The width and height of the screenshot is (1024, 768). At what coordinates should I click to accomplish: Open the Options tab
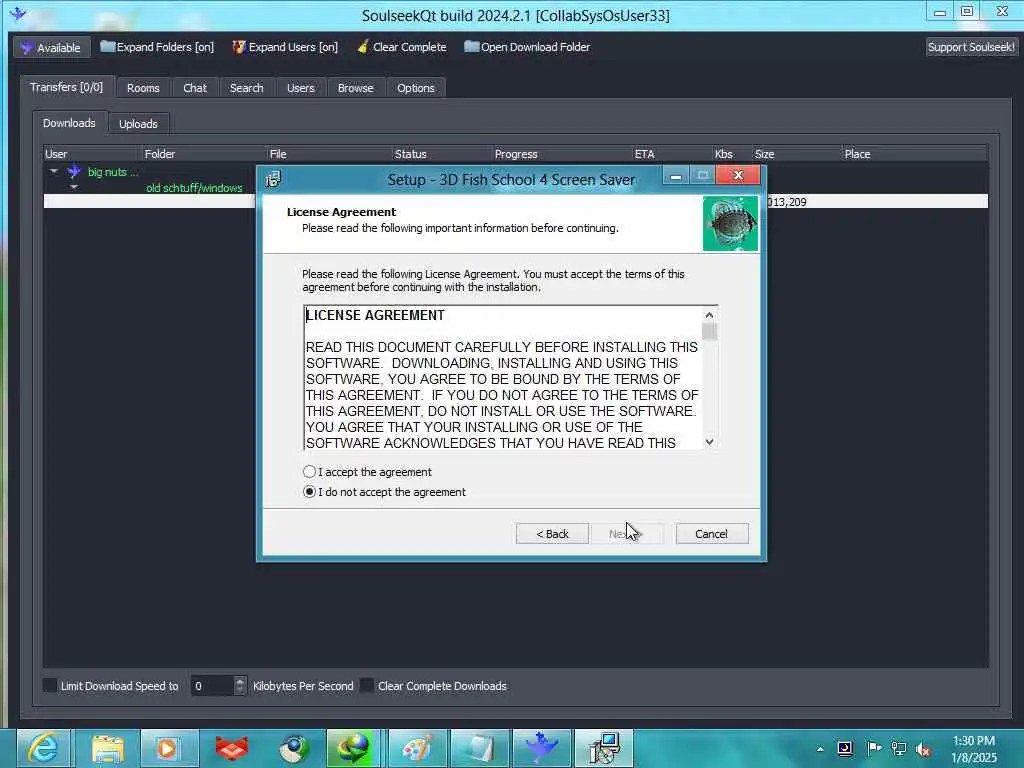click(x=415, y=88)
